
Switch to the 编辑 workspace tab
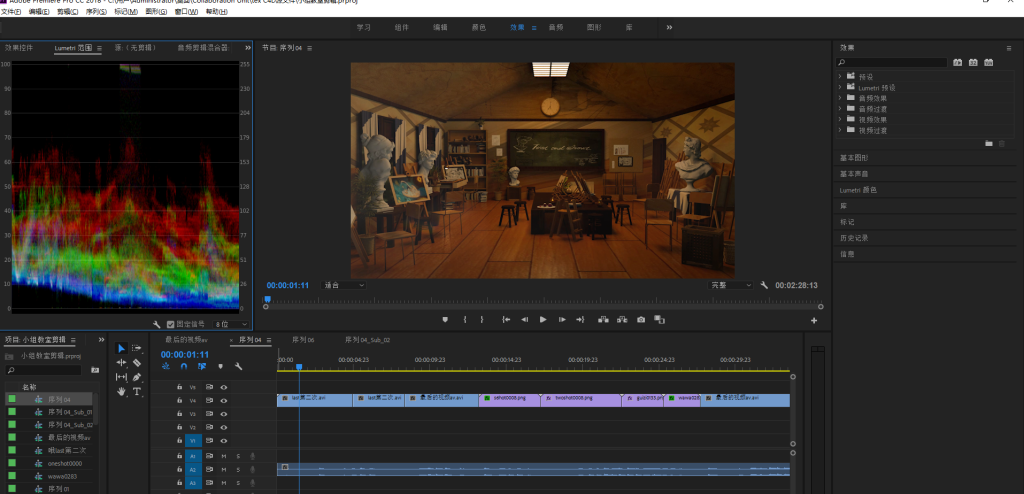[440, 27]
